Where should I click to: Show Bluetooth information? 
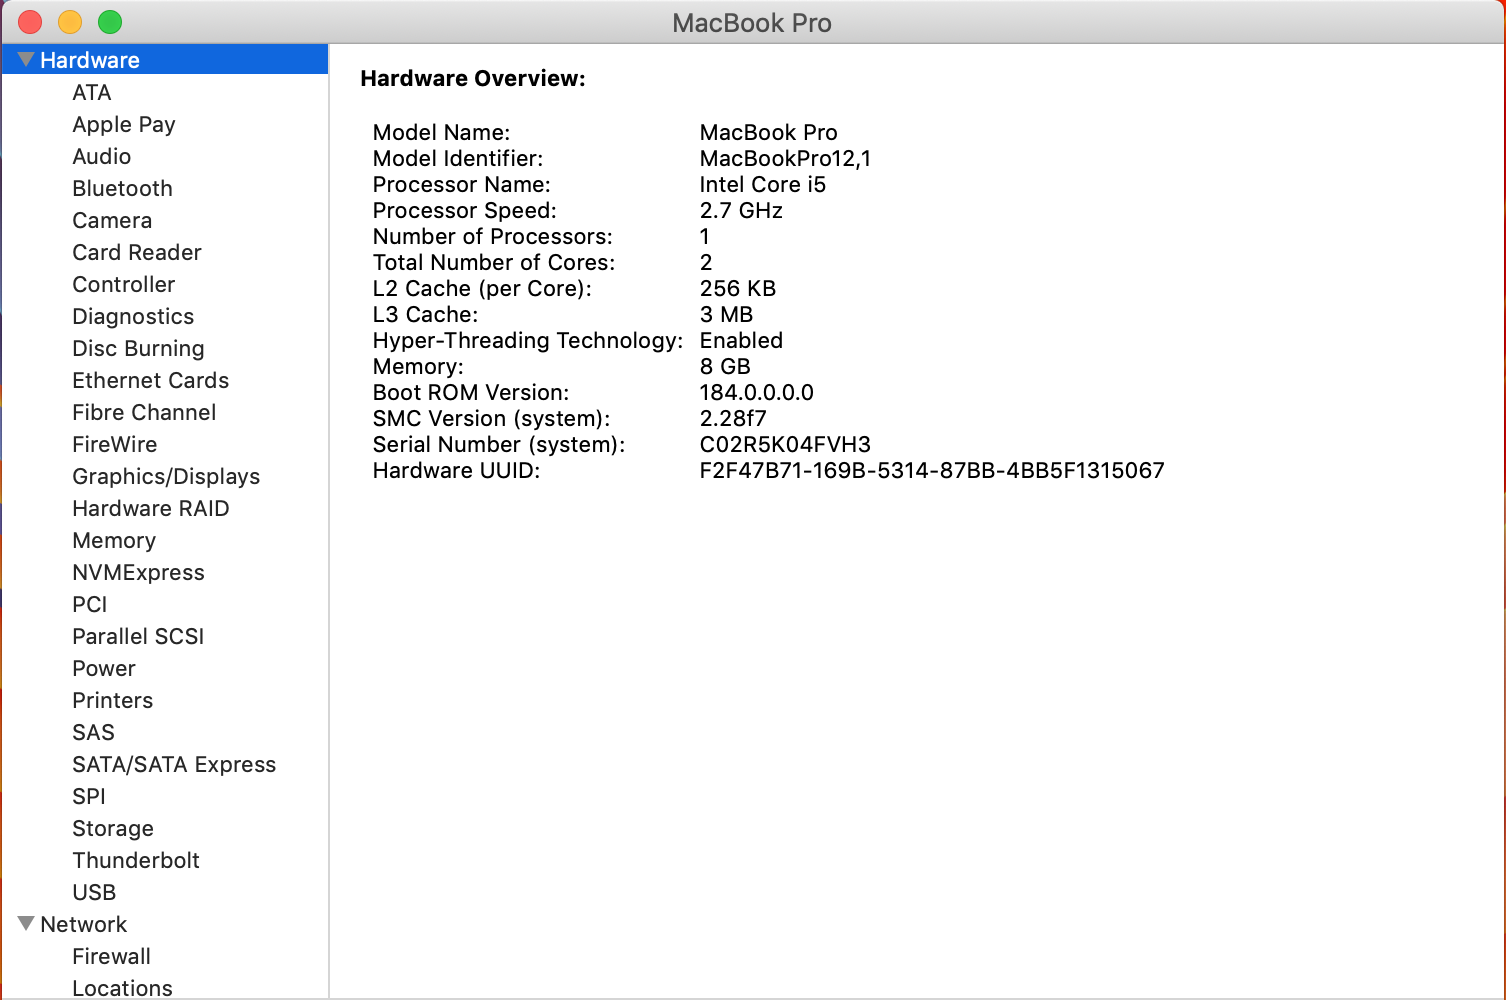pos(123,188)
